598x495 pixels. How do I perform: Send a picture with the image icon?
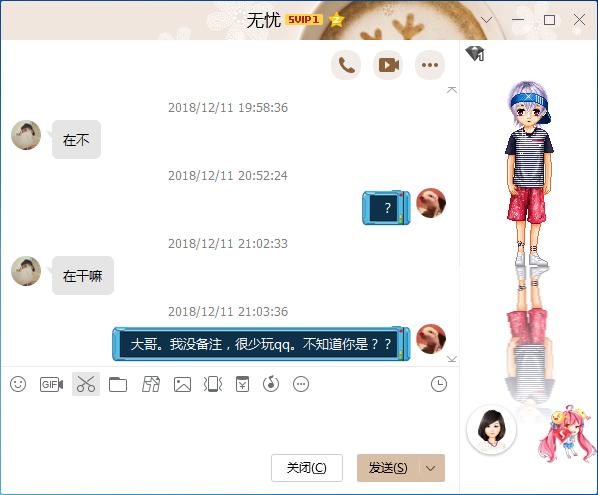(x=182, y=384)
